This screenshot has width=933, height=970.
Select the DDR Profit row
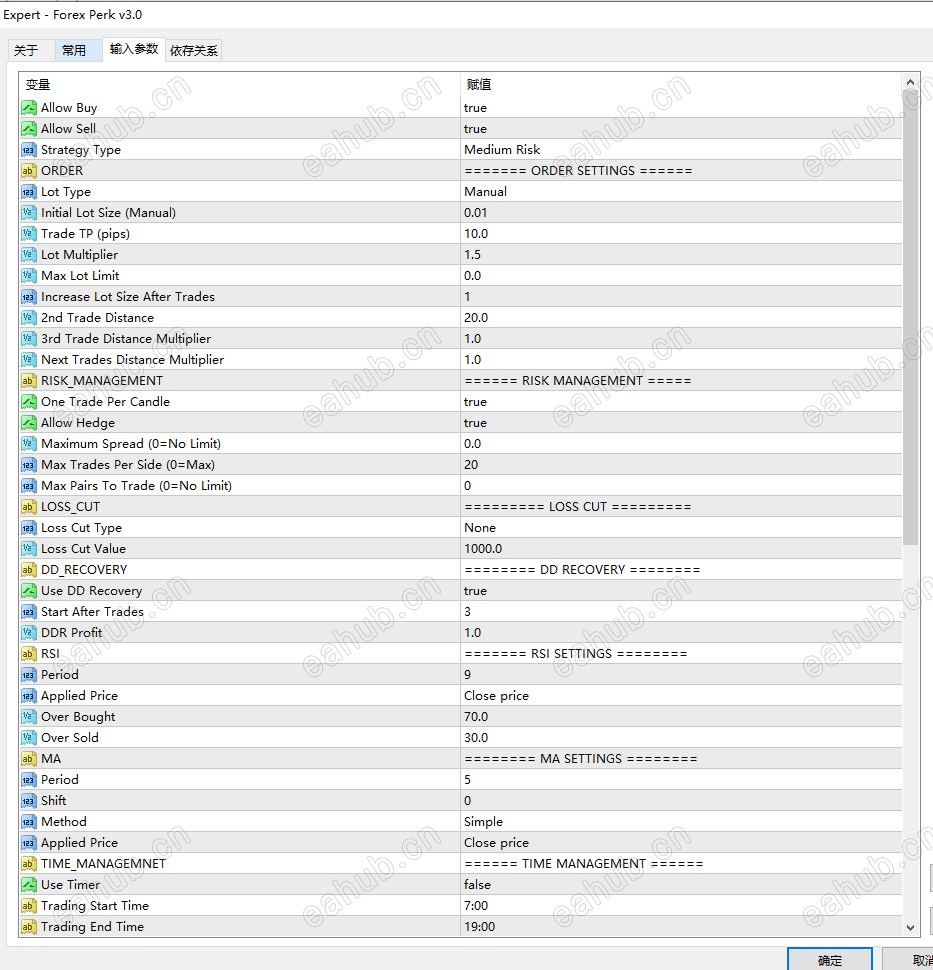tap(460, 633)
